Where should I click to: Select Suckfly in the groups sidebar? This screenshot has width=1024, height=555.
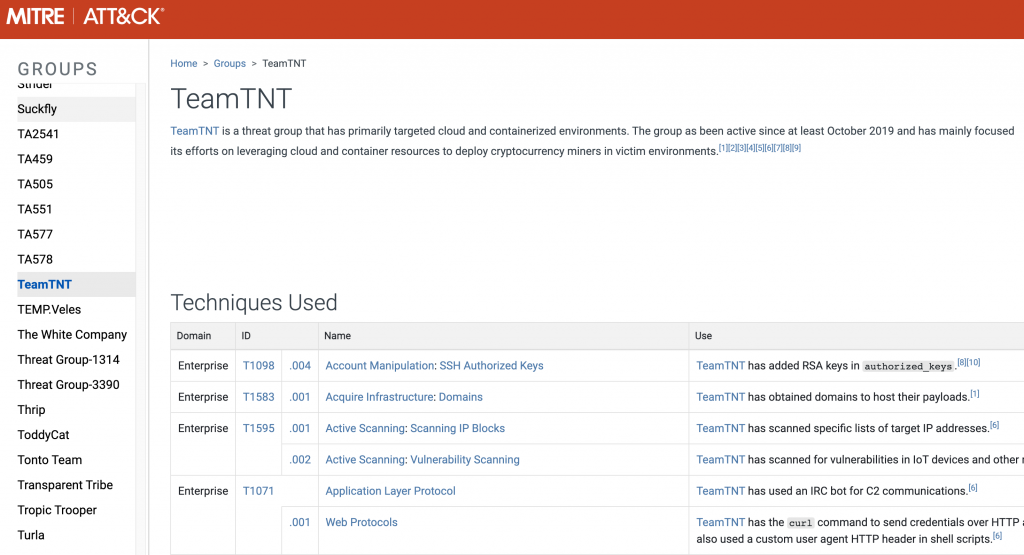(x=37, y=109)
